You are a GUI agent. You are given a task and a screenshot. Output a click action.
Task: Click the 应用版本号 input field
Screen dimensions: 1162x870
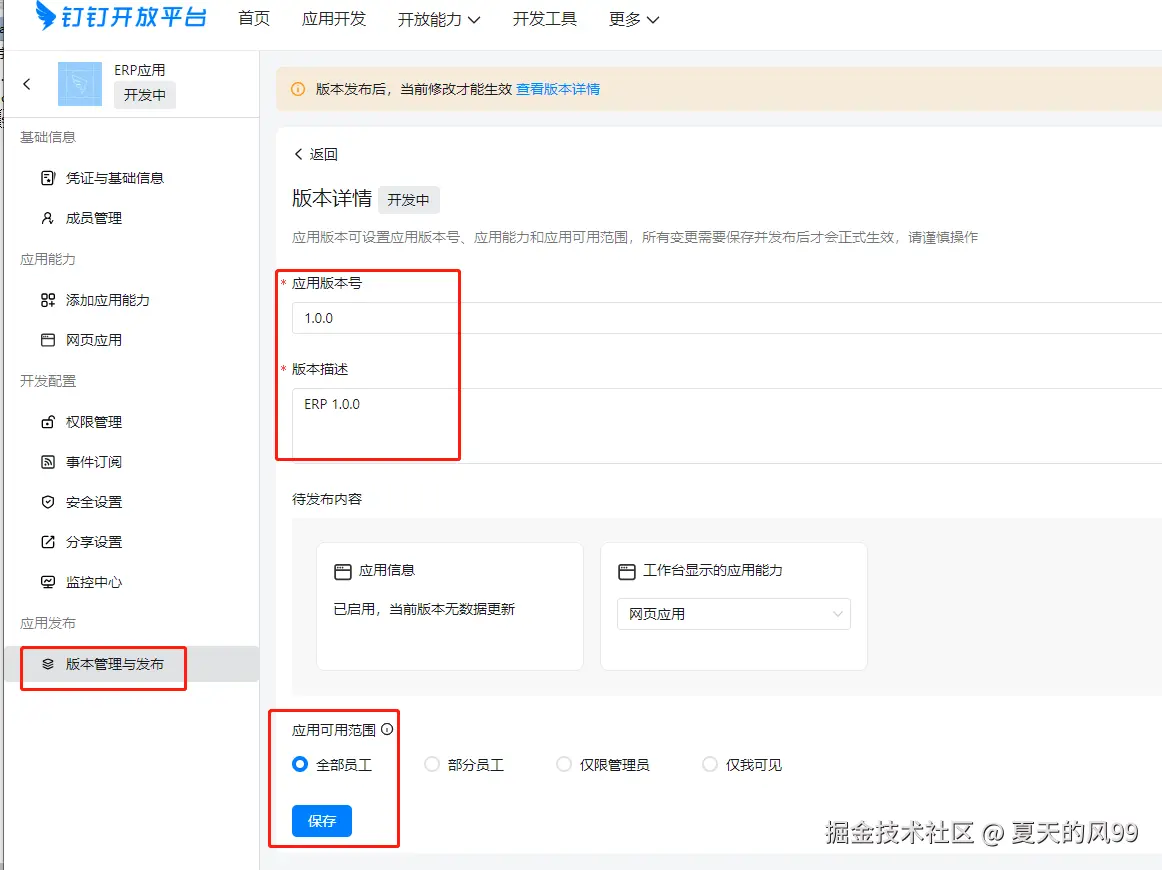click(x=727, y=318)
